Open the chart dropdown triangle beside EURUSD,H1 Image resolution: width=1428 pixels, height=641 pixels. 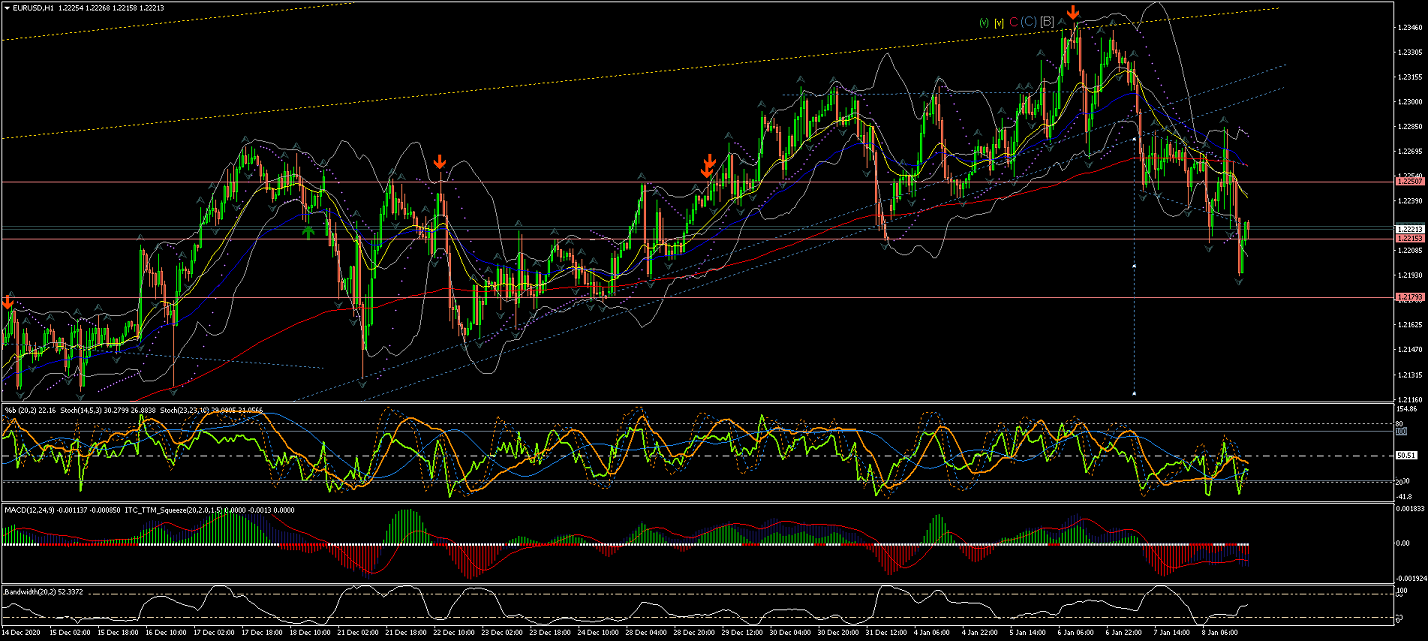[7, 7]
